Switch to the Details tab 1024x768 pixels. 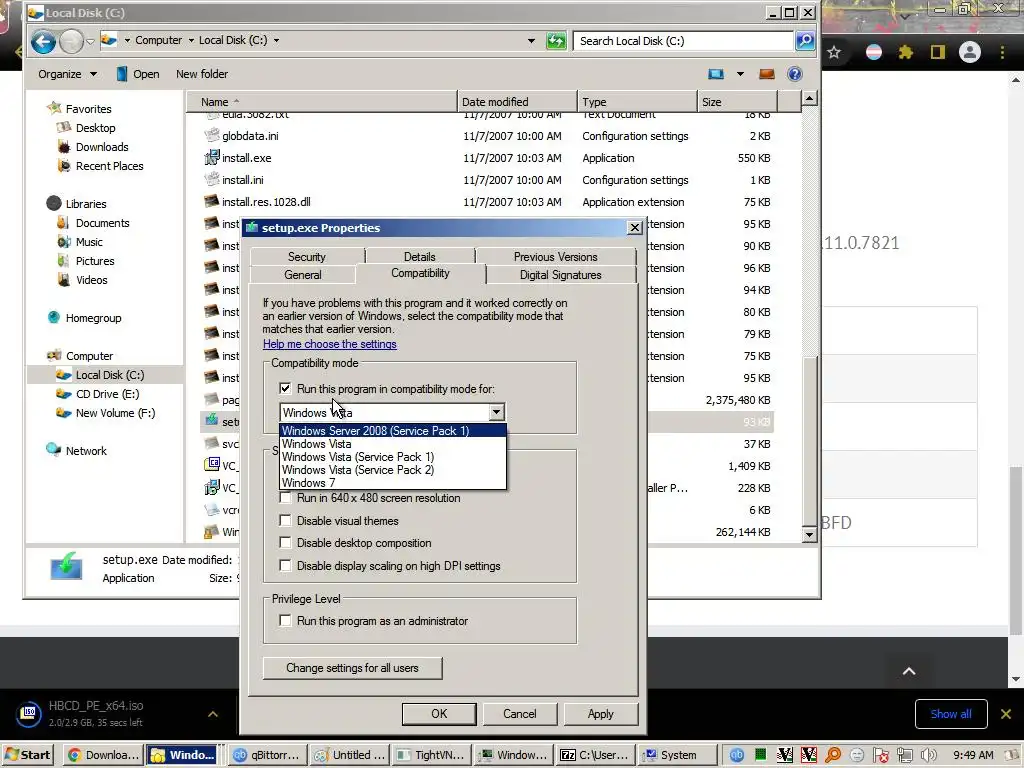pyautogui.click(x=419, y=257)
